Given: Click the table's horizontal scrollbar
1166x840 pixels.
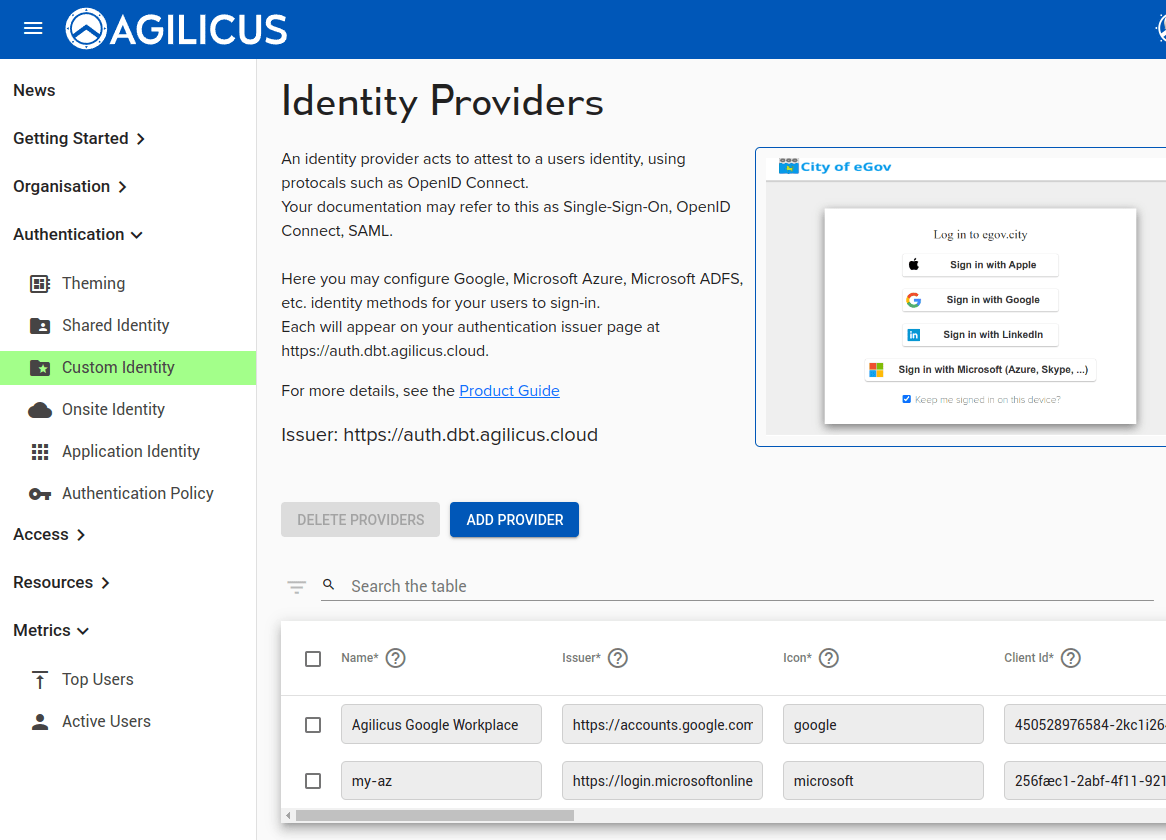Looking at the screenshot, I should [x=434, y=816].
